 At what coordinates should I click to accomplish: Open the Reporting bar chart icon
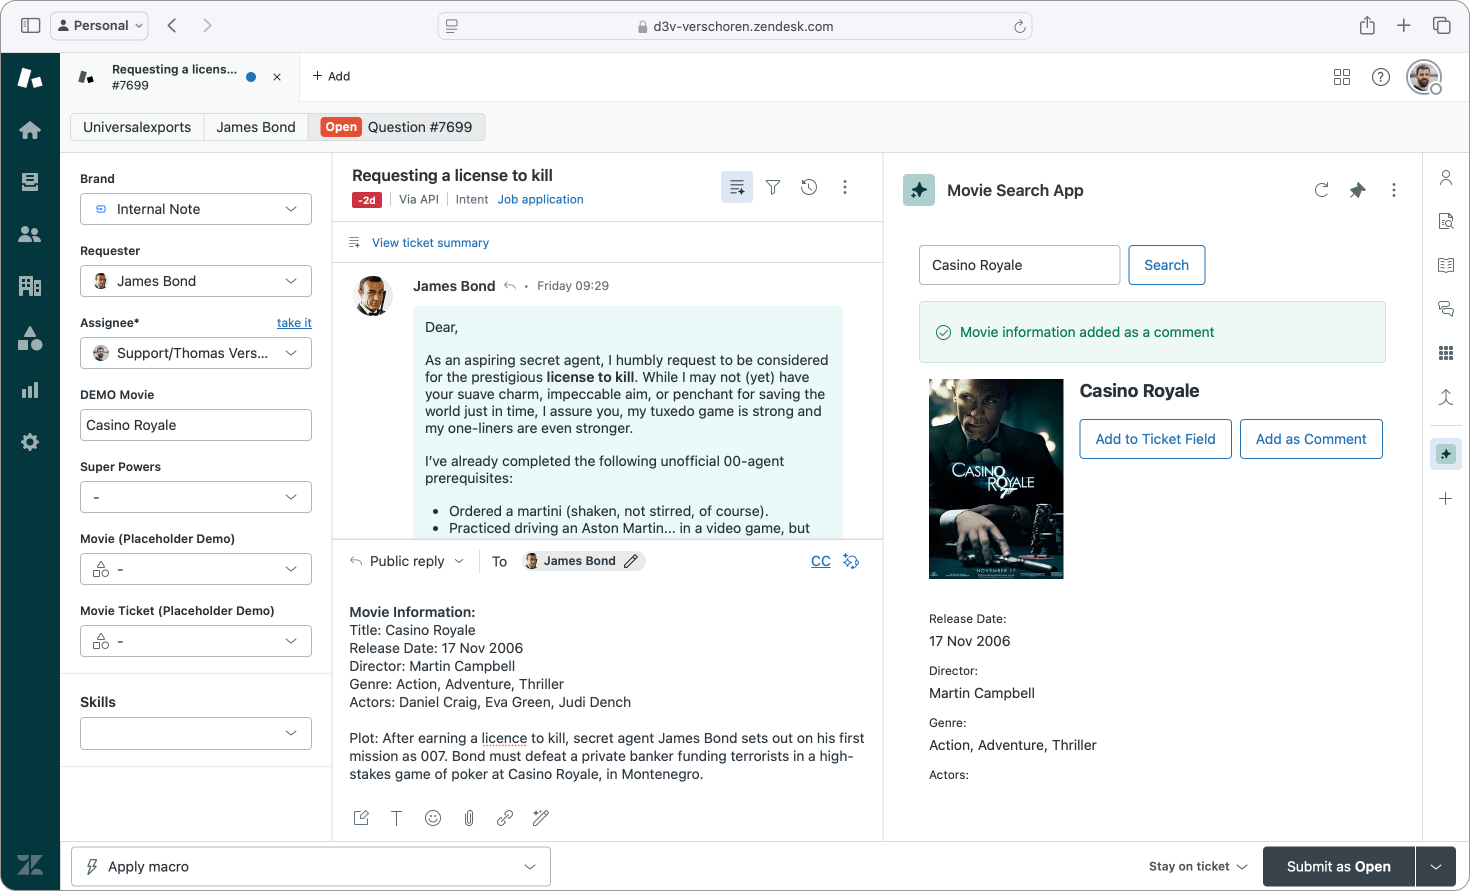click(30, 390)
